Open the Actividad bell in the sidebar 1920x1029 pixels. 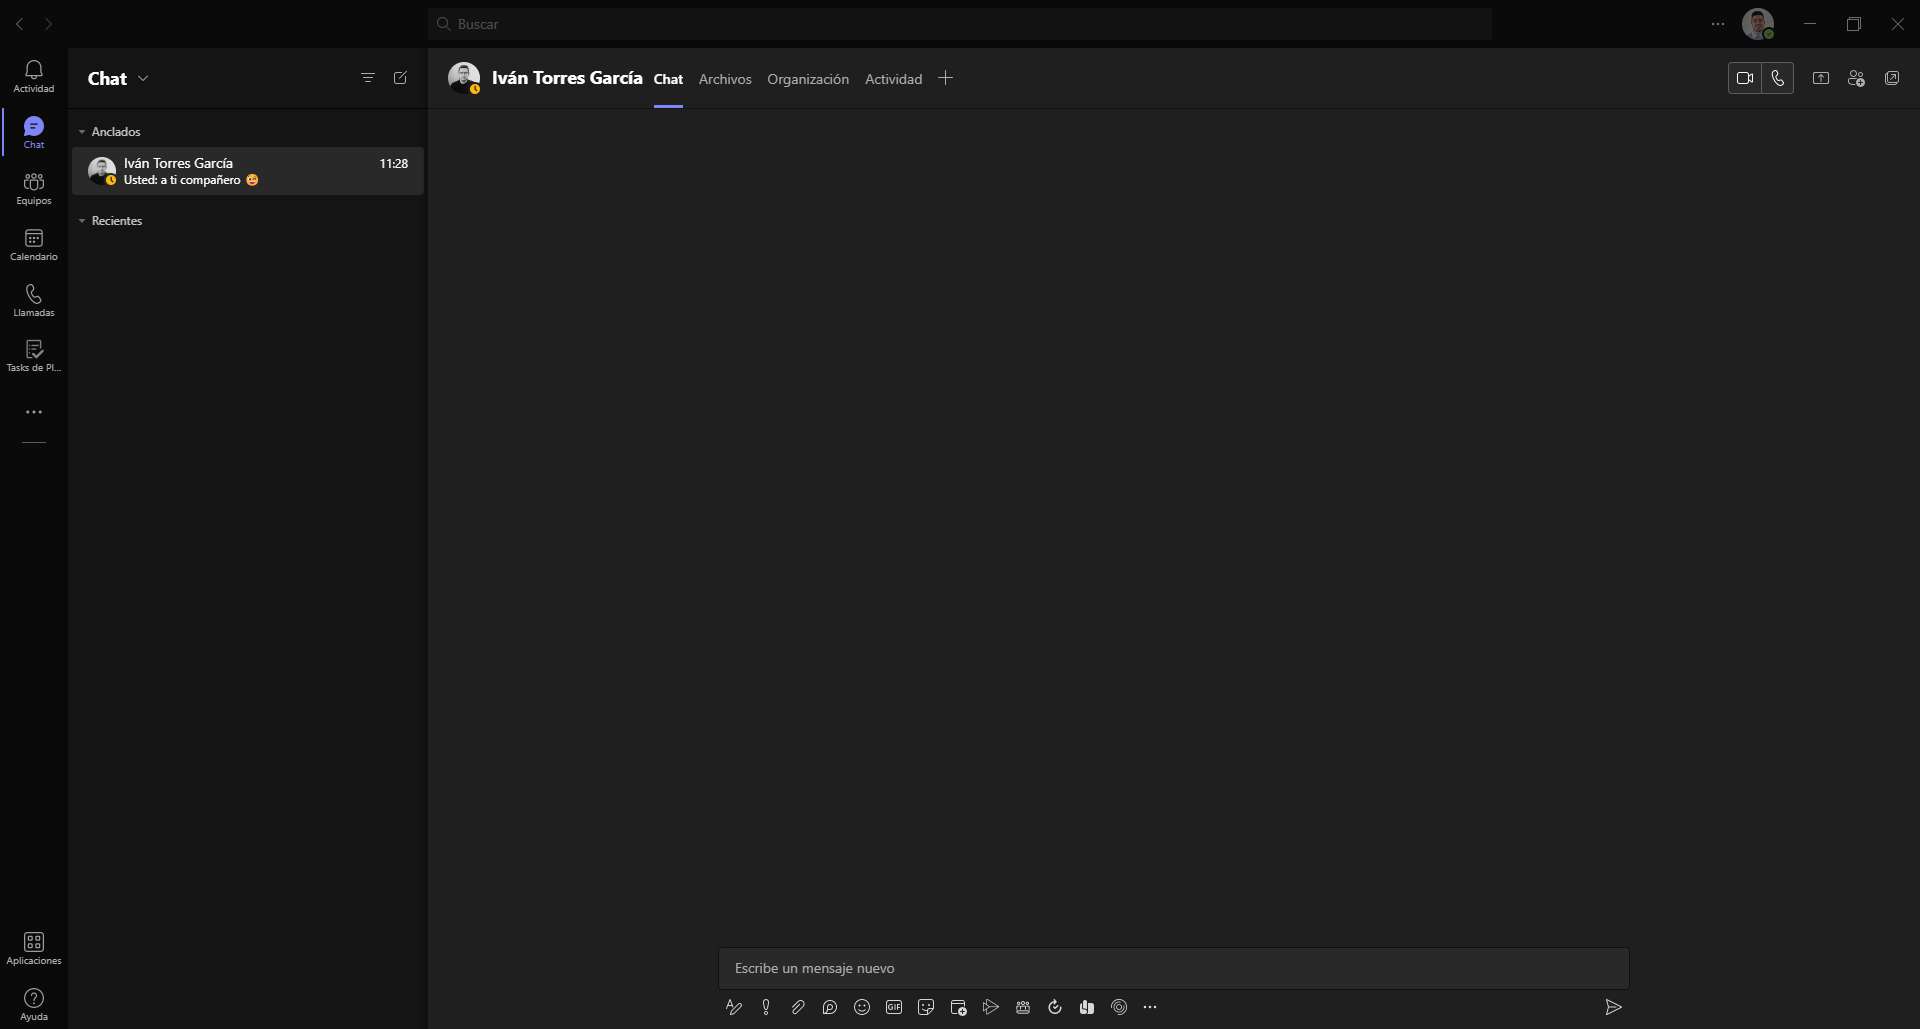coord(34,76)
